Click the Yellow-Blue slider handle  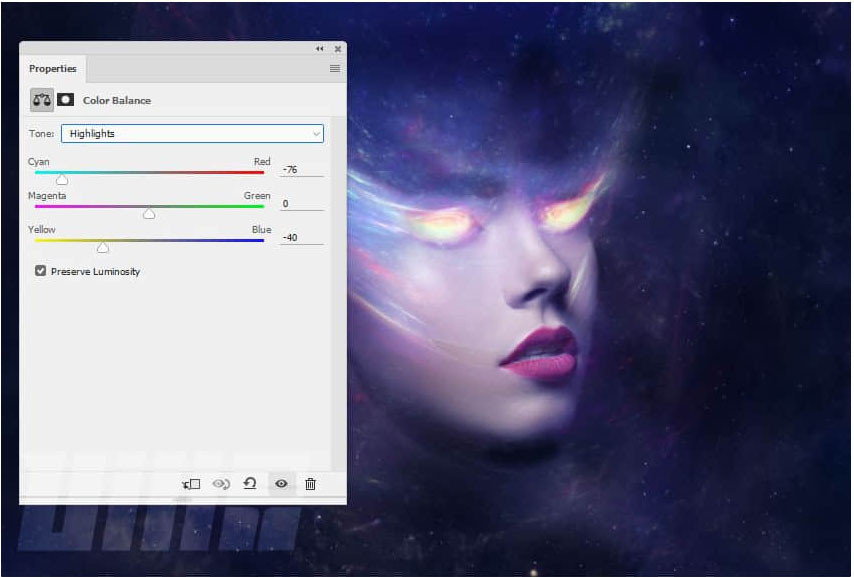(x=102, y=247)
